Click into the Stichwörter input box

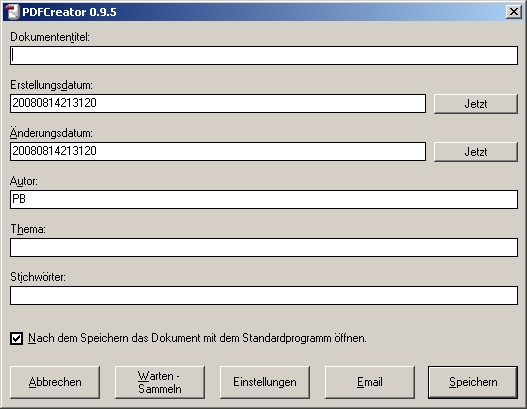pyautogui.click(x=264, y=296)
